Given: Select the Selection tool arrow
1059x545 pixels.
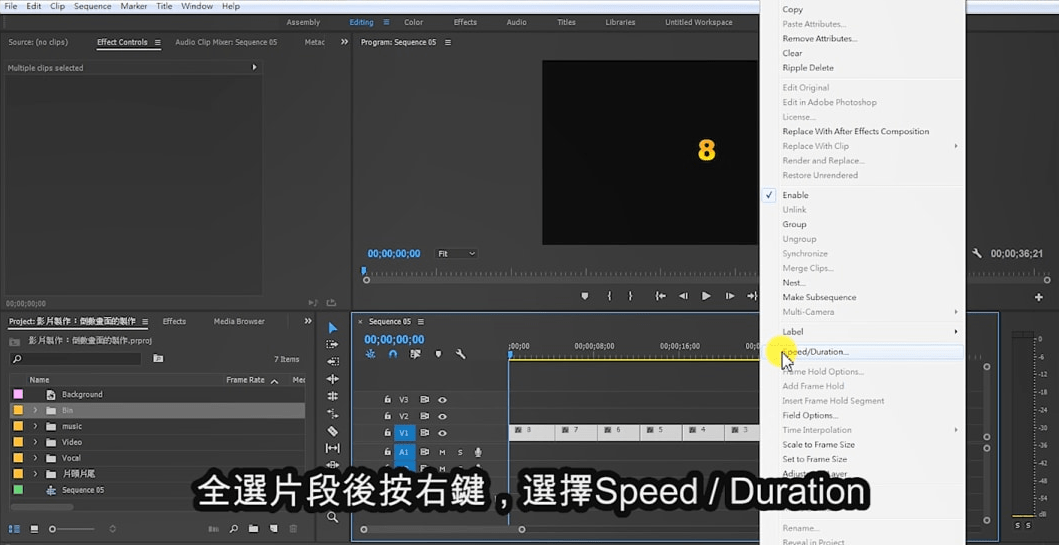Looking at the screenshot, I should click(332, 328).
